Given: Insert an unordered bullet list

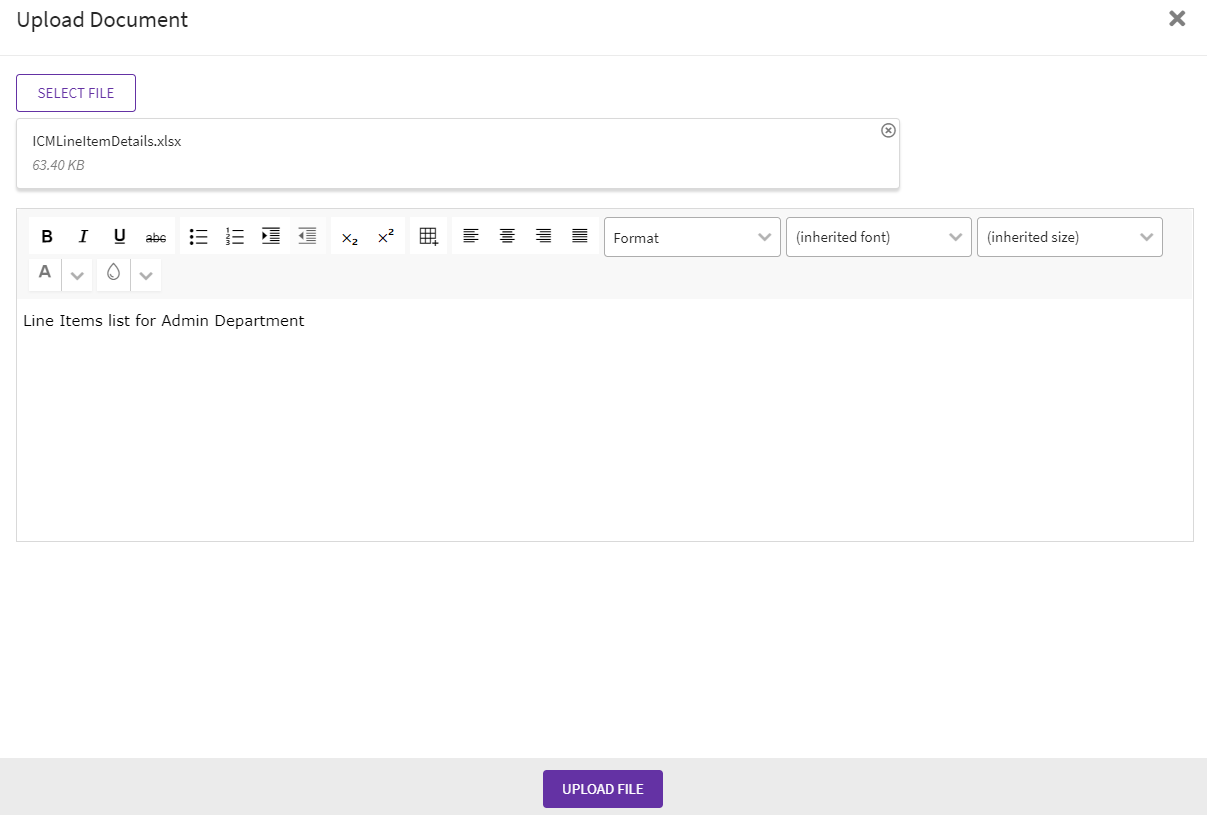Looking at the screenshot, I should (198, 237).
